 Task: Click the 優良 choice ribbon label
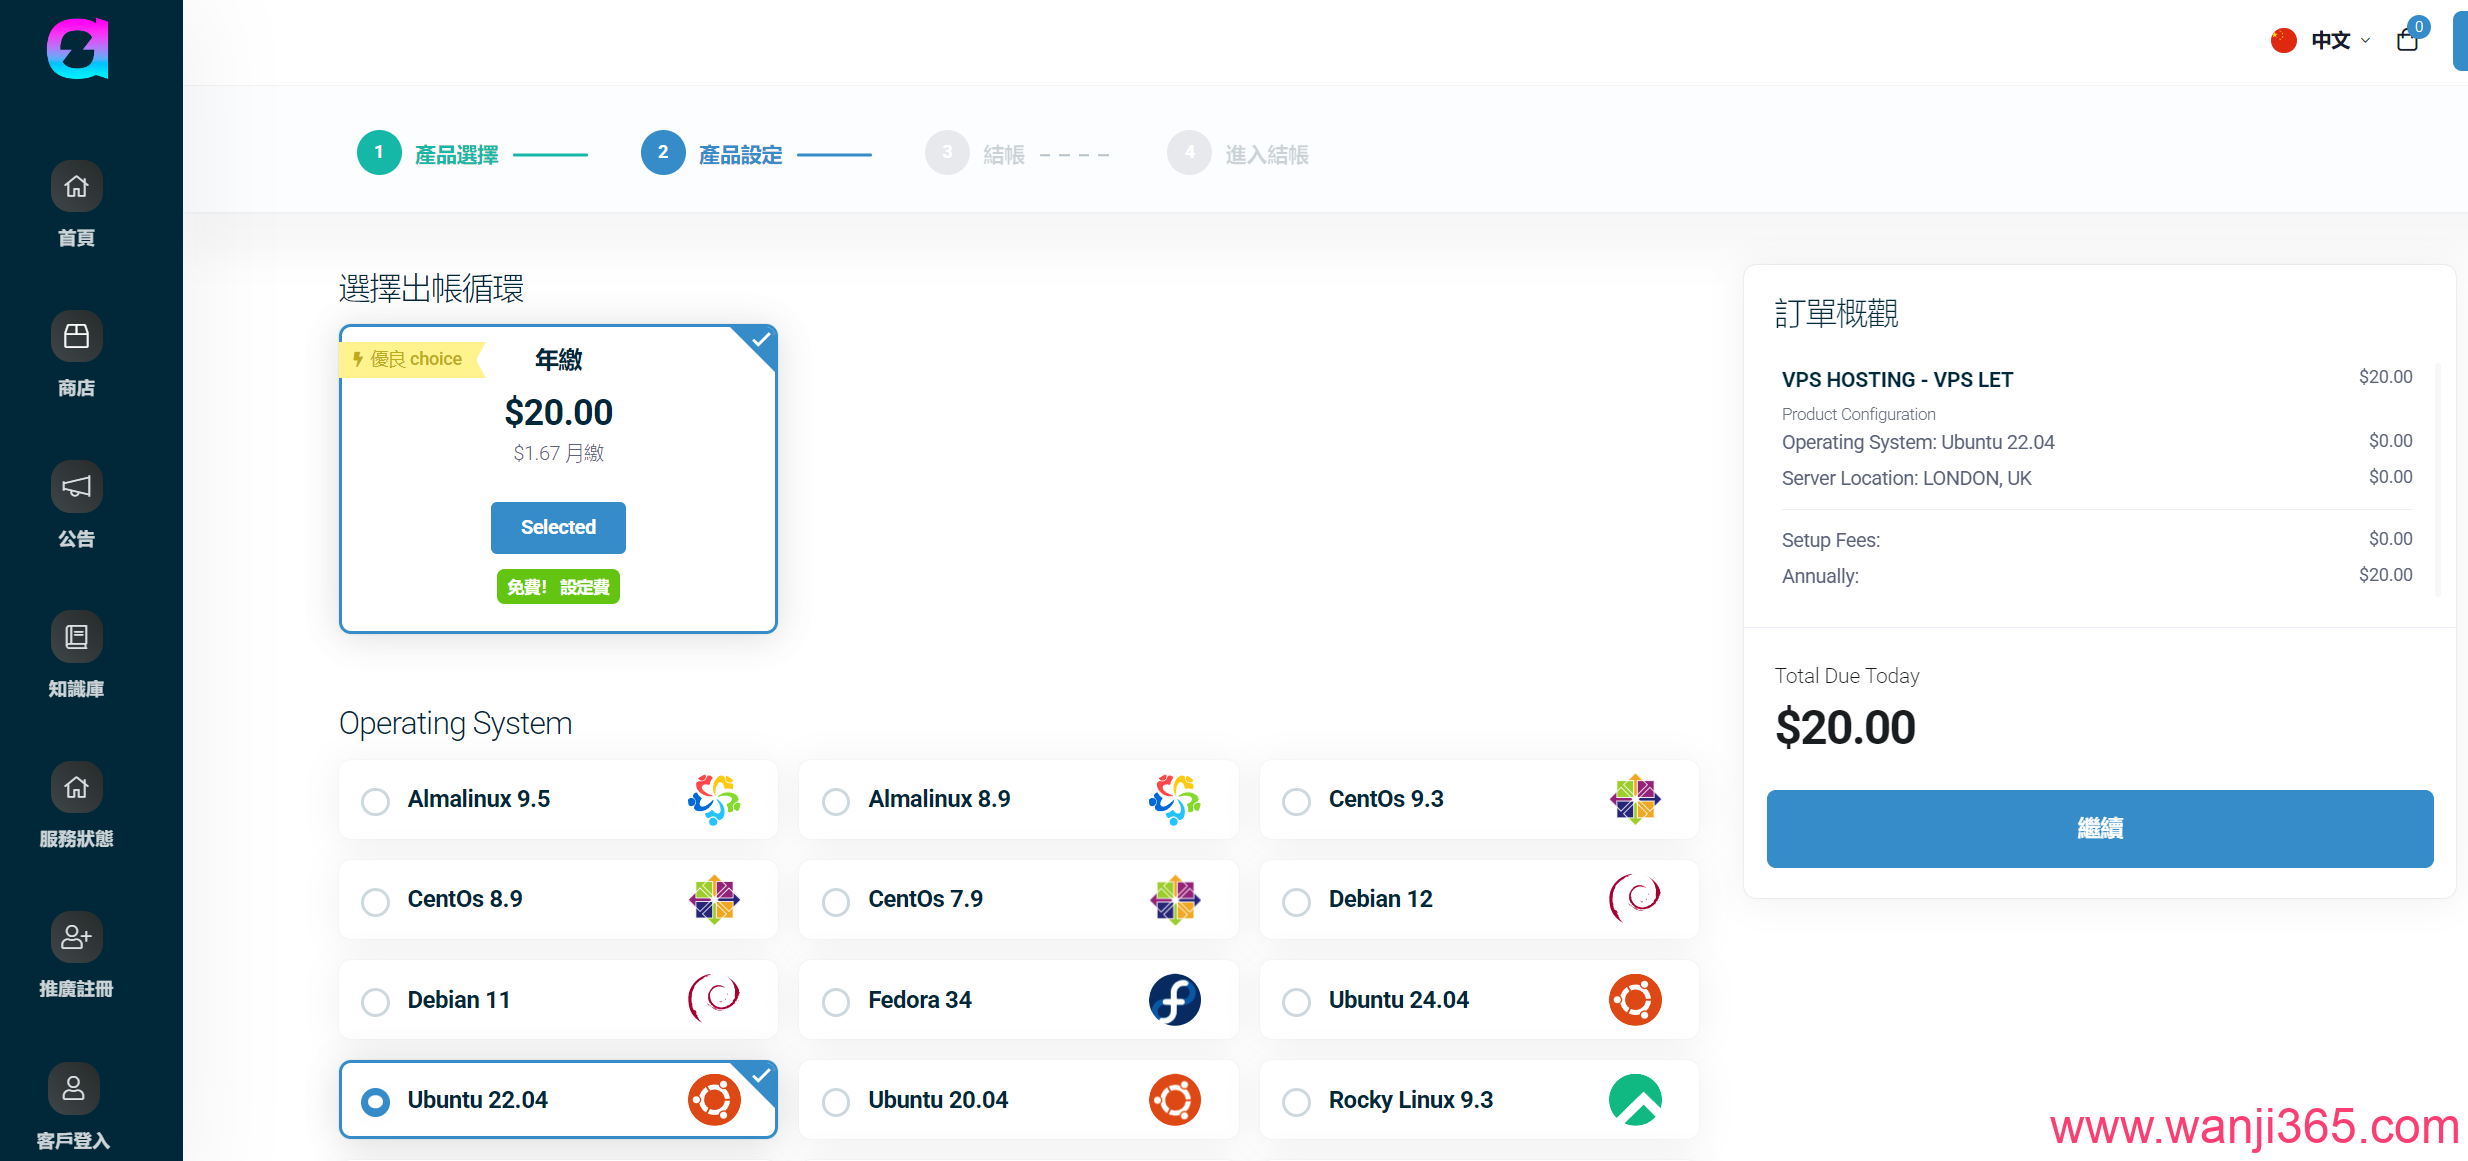pyautogui.click(x=412, y=359)
